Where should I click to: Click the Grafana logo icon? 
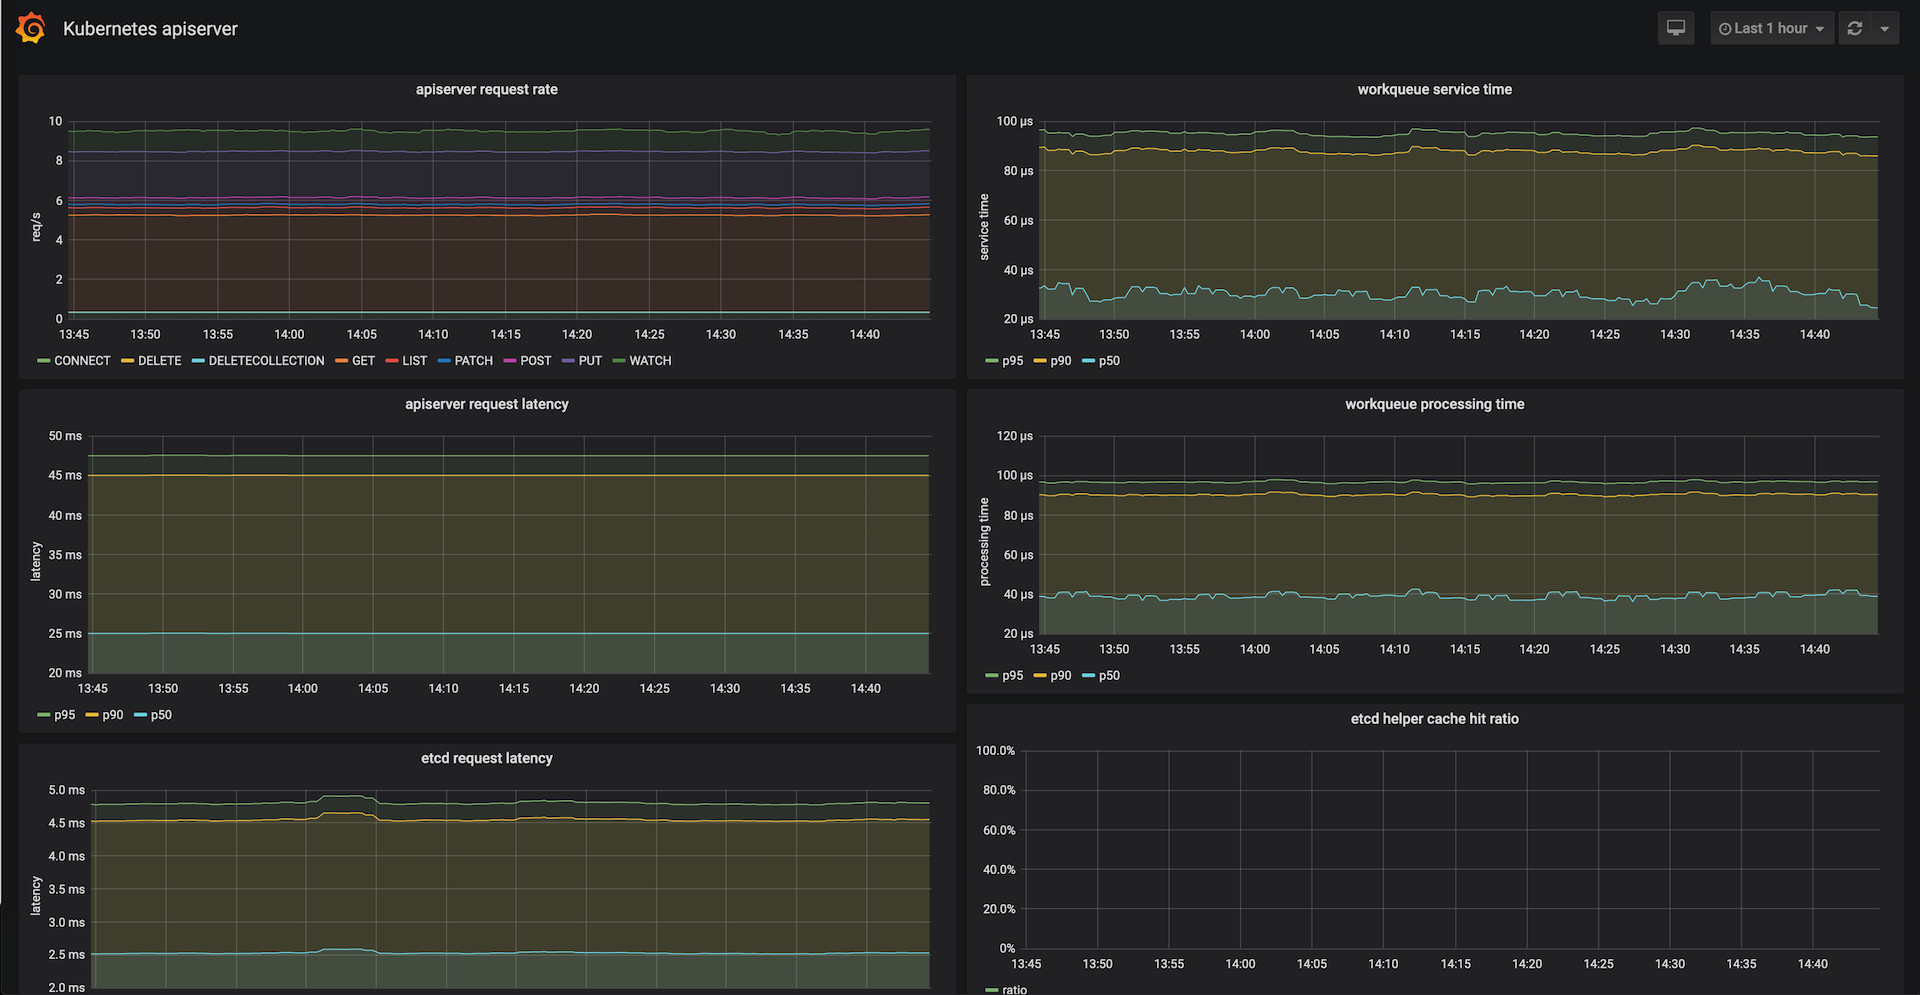(31, 28)
